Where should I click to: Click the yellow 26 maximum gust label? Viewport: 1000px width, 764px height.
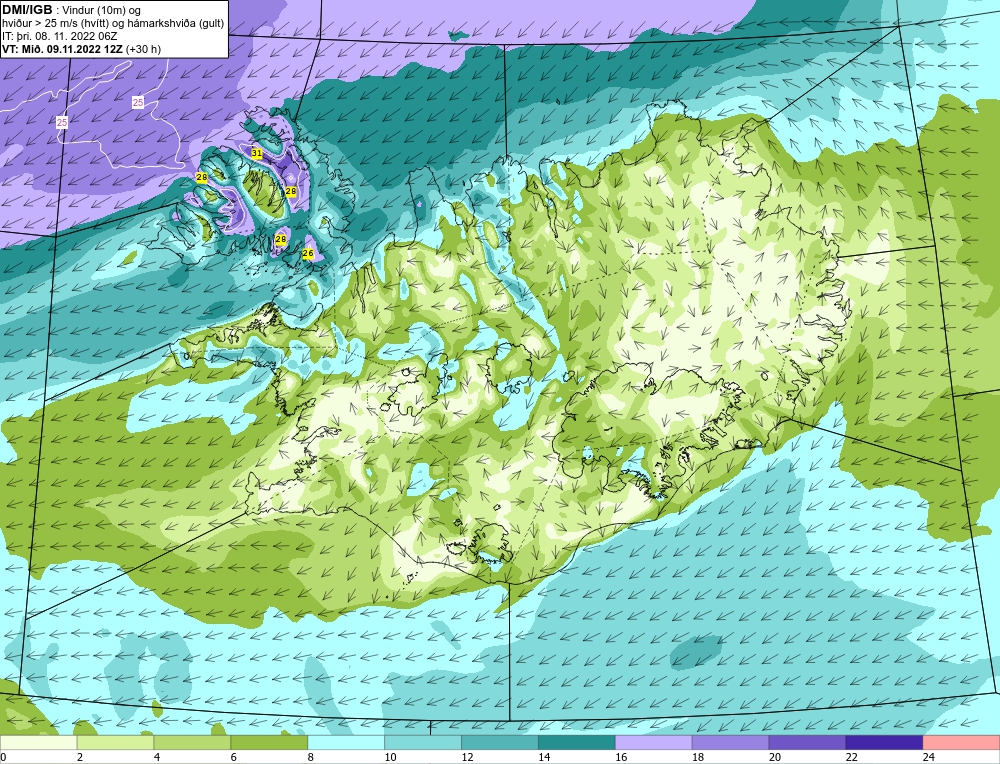308,254
